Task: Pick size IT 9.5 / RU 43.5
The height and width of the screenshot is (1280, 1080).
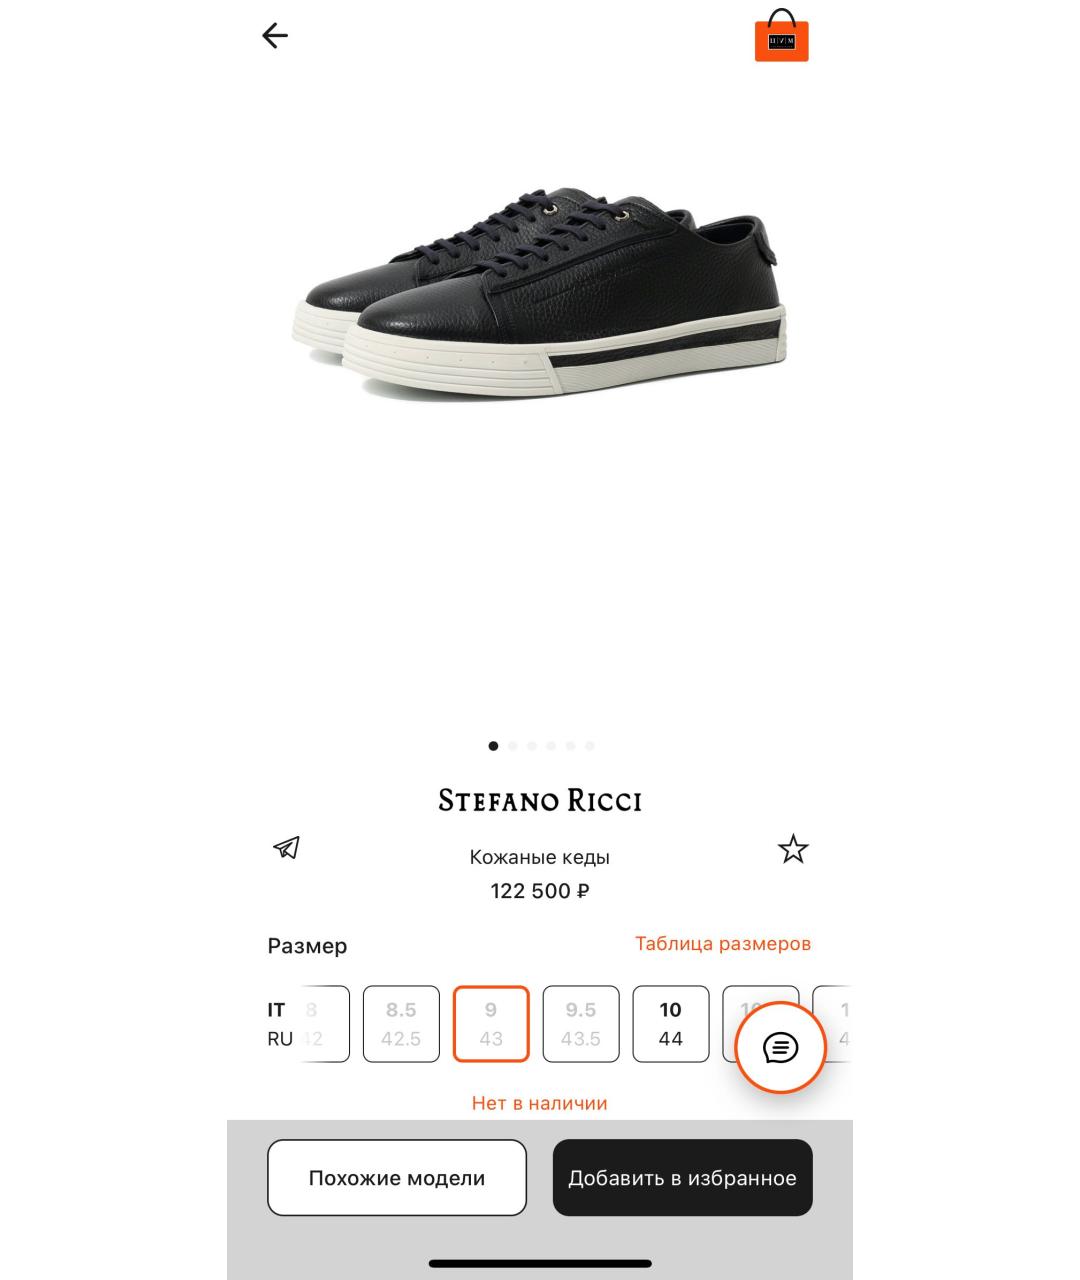Action: [x=581, y=1024]
